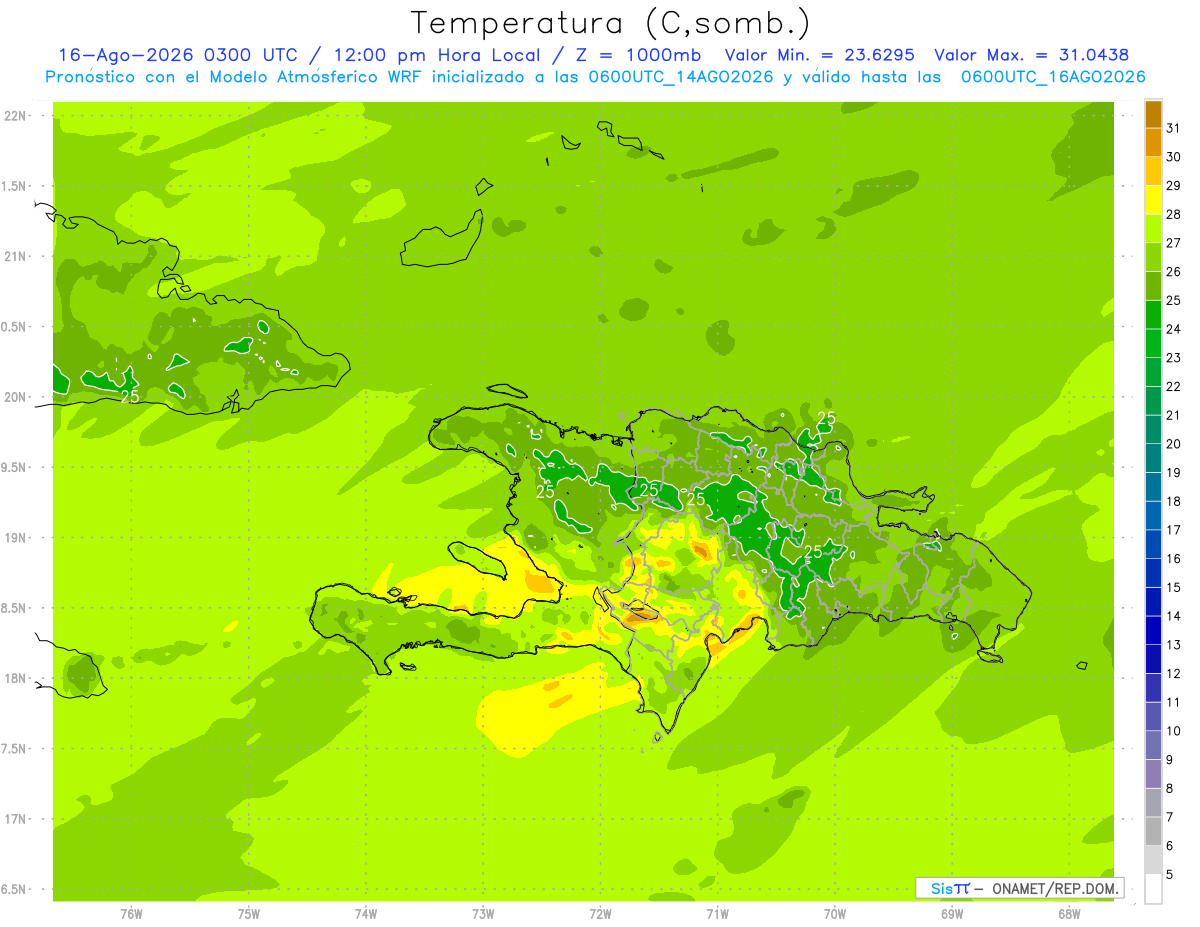
Task: Click the '25' contour label over Cuba
Action: tap(130, 397)
